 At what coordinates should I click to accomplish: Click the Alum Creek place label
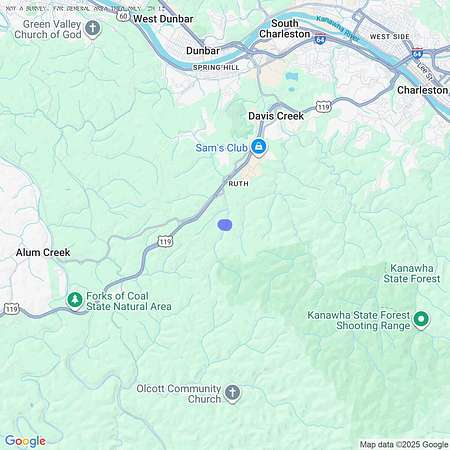(x=43, y=252)
